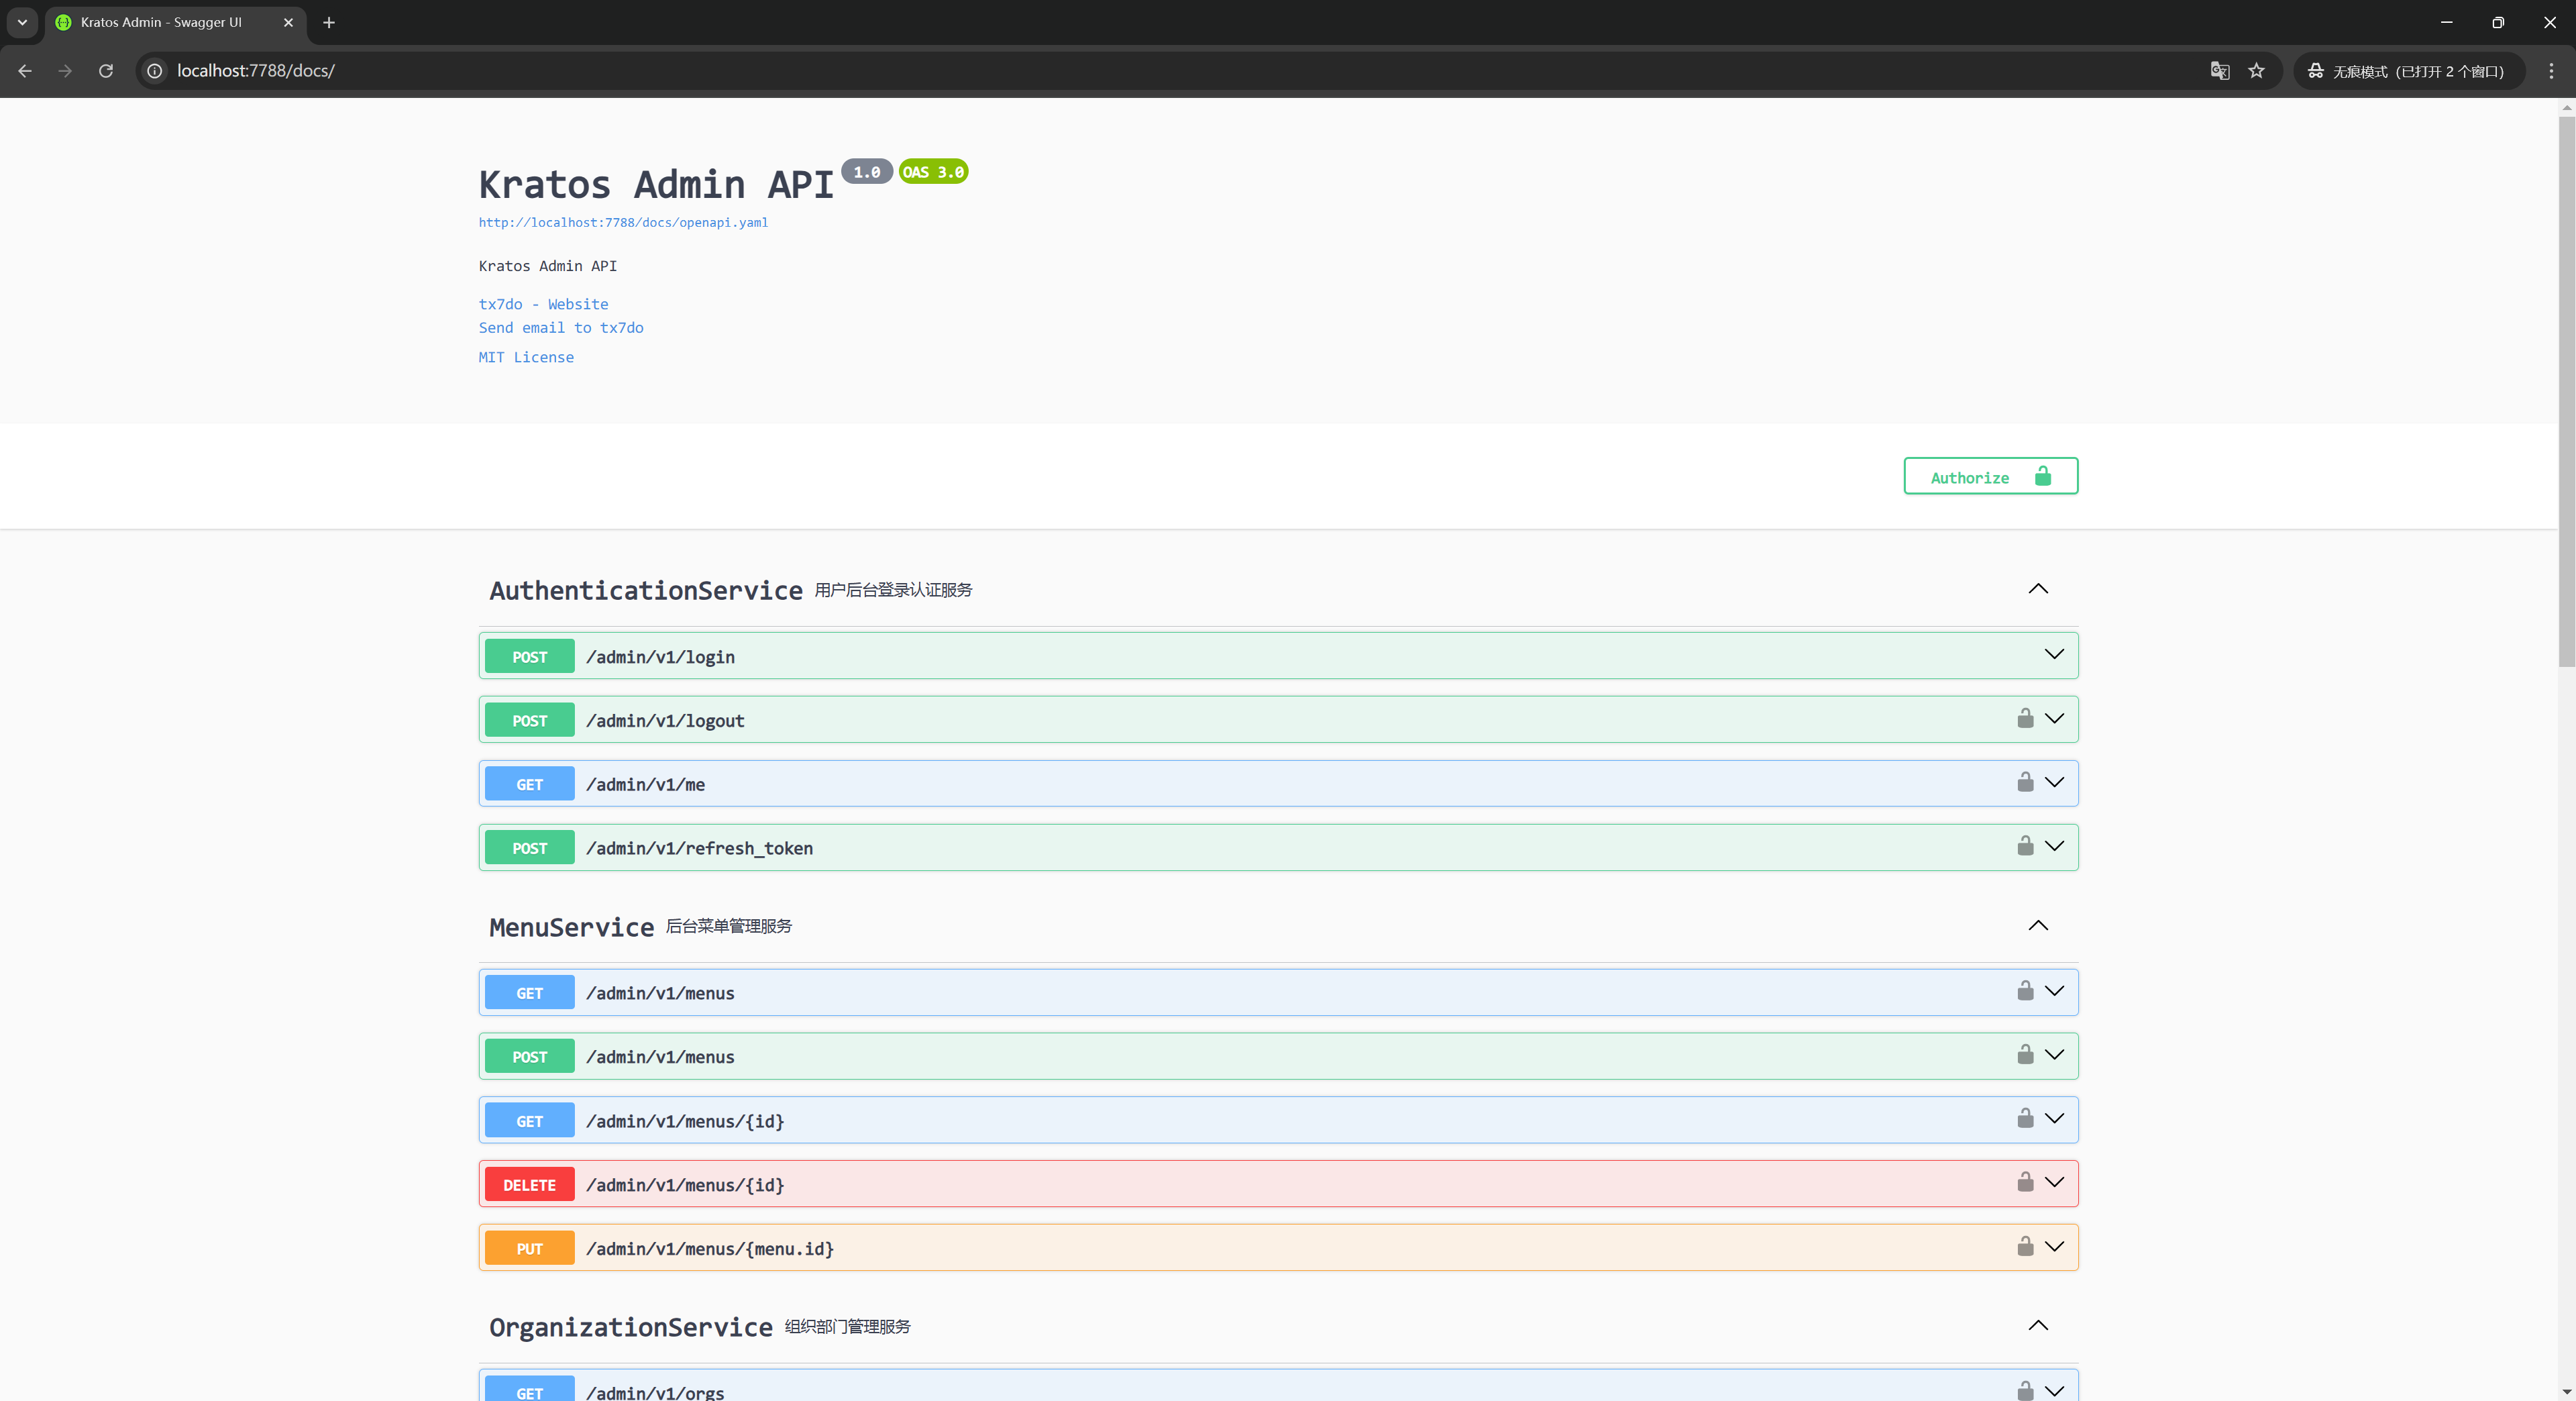Collapse the MenuService section
Image resolution: width=2576 pixels, height=1401 pixels.
click(2037, 926)
